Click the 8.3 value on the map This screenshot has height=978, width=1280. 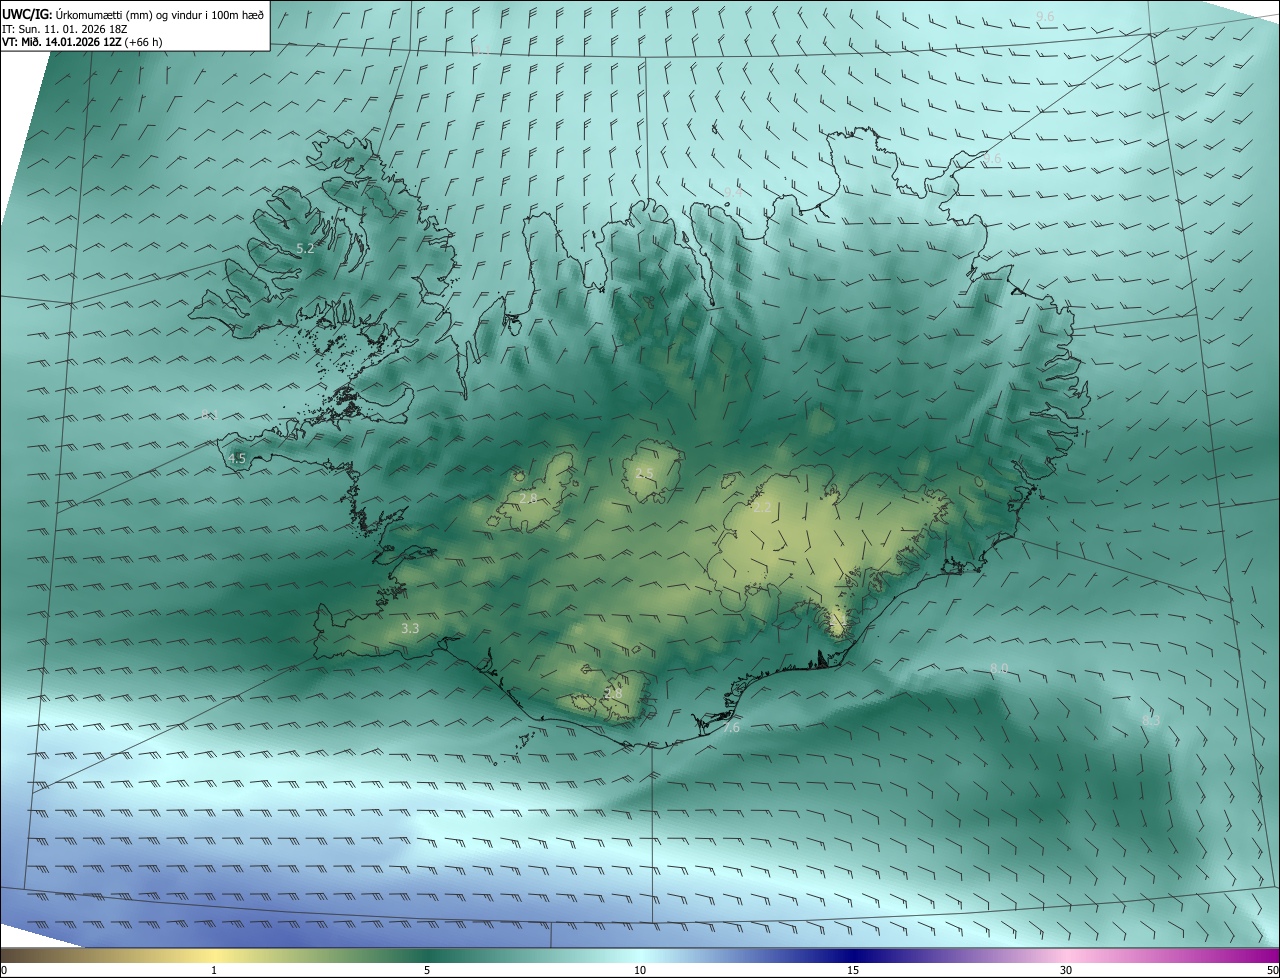click(x=1151, y=720)
